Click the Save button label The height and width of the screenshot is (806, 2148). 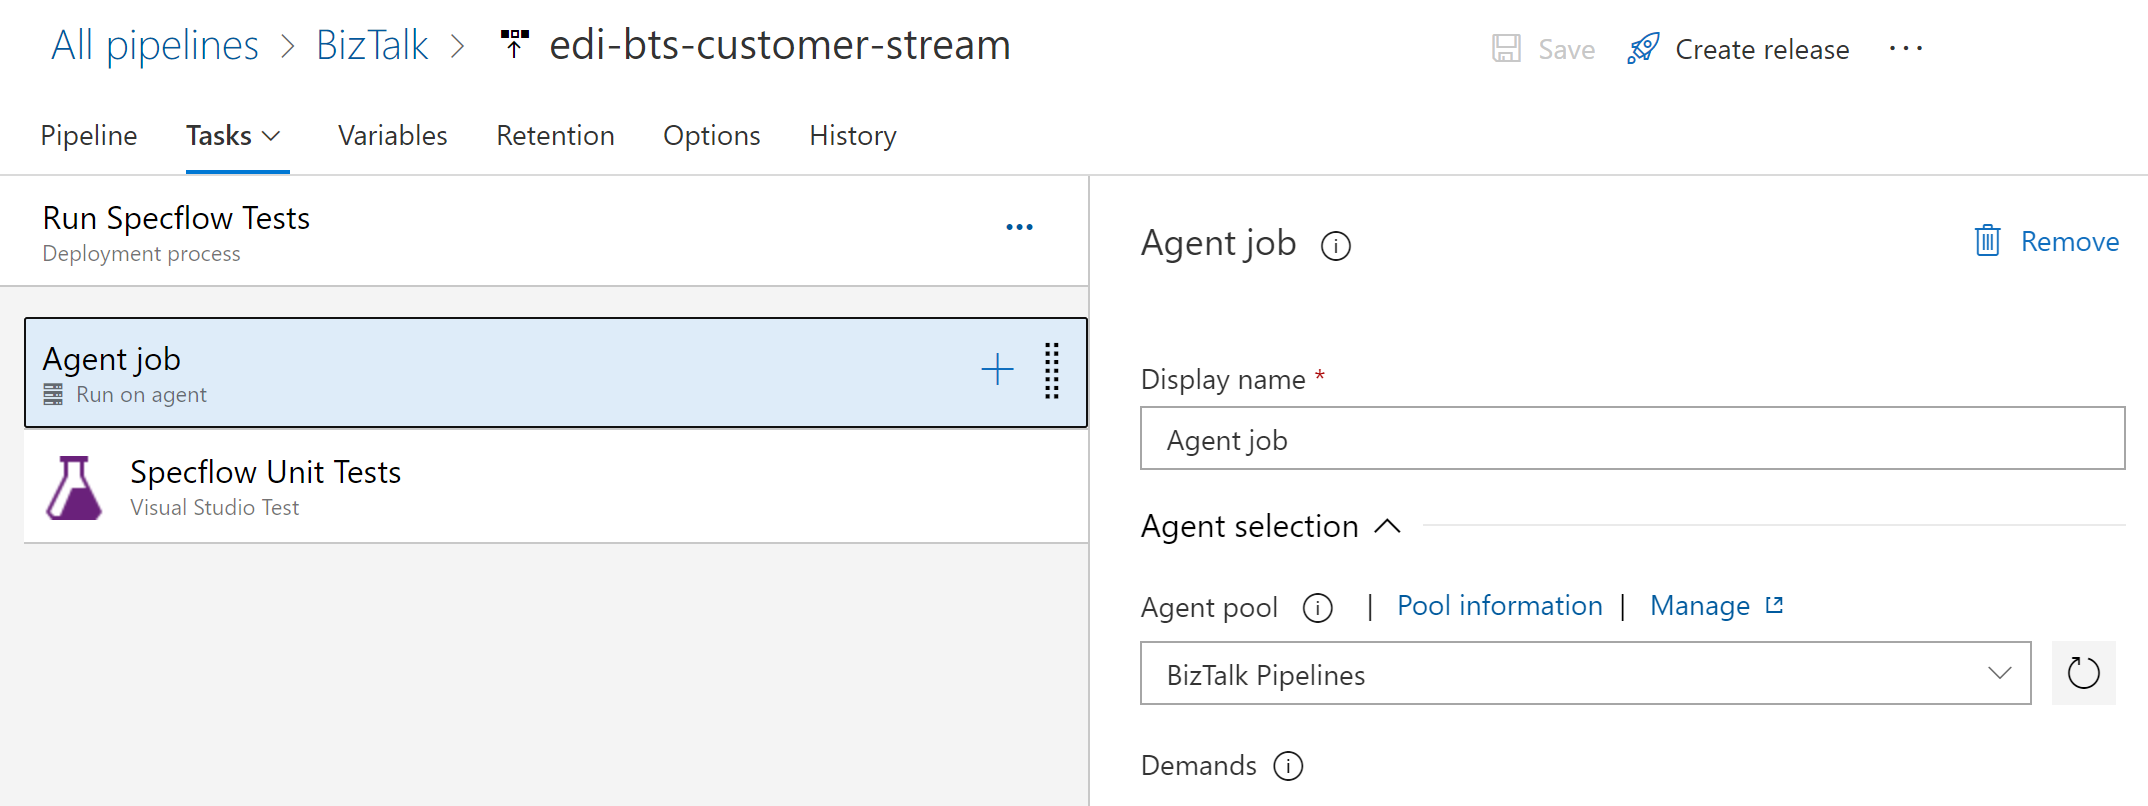point(1567,49)
